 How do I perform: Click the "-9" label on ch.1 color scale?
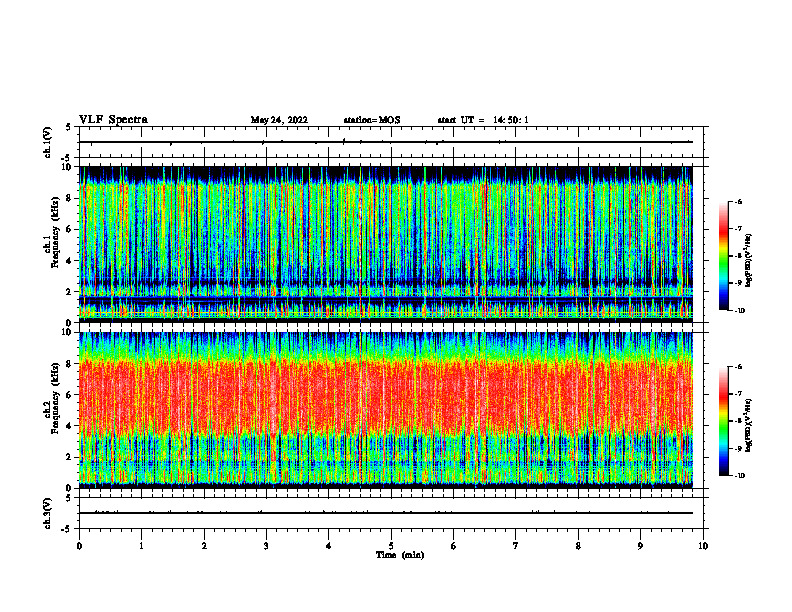[x=738, y=283]
